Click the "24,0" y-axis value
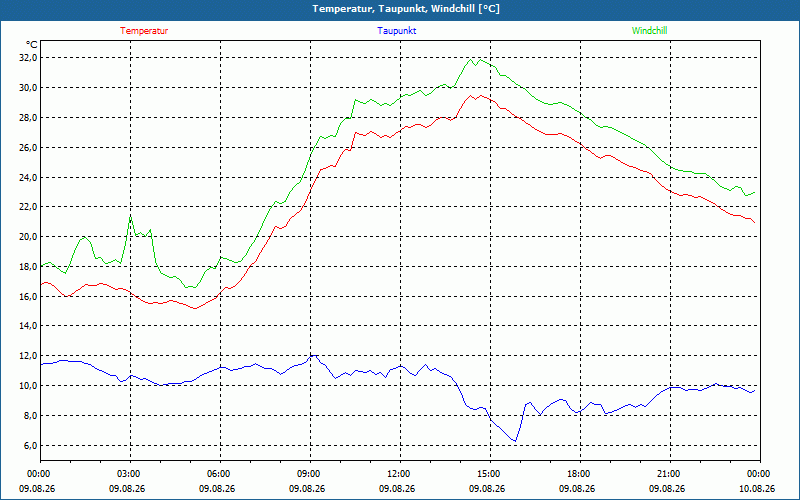The width and height of the screenshot is (800, 500). tap(29, 177)
